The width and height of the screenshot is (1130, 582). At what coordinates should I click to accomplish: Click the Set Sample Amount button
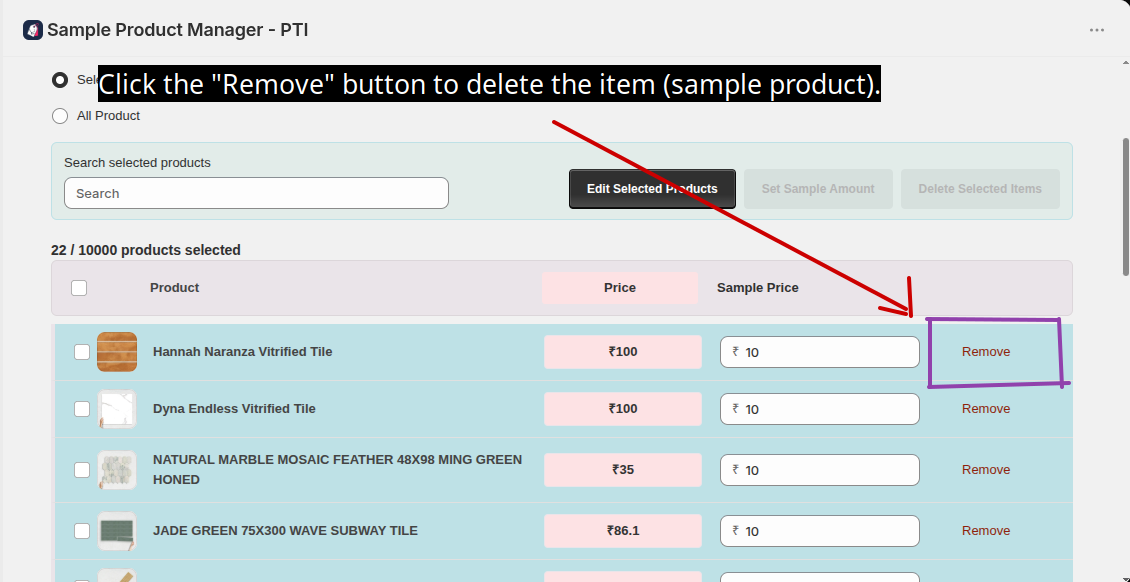818,189
